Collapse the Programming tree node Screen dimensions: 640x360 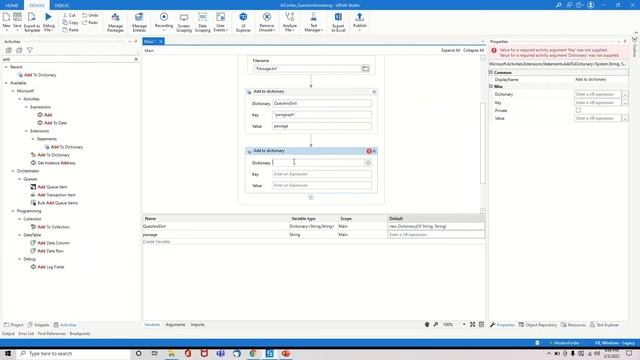tap(13, 211)
